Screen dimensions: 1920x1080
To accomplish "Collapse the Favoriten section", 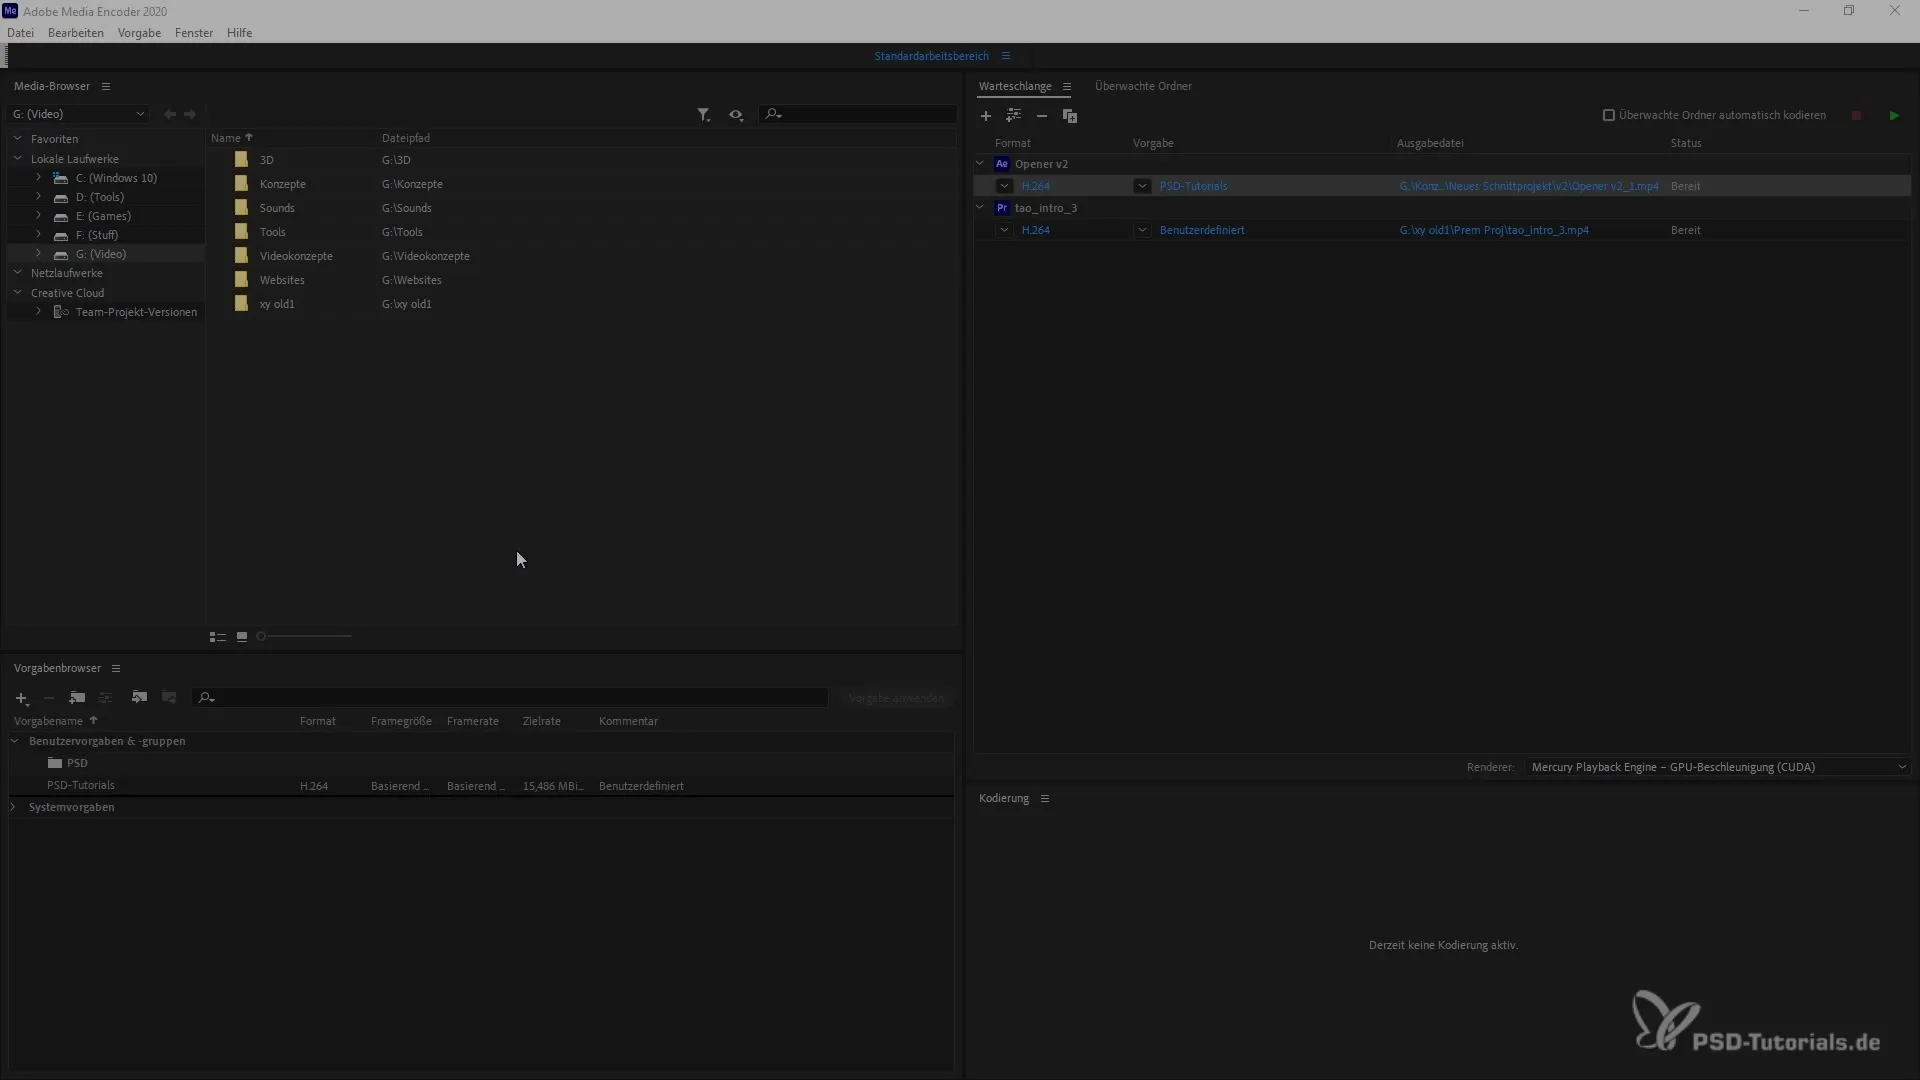I will click(x=17, y=139).
